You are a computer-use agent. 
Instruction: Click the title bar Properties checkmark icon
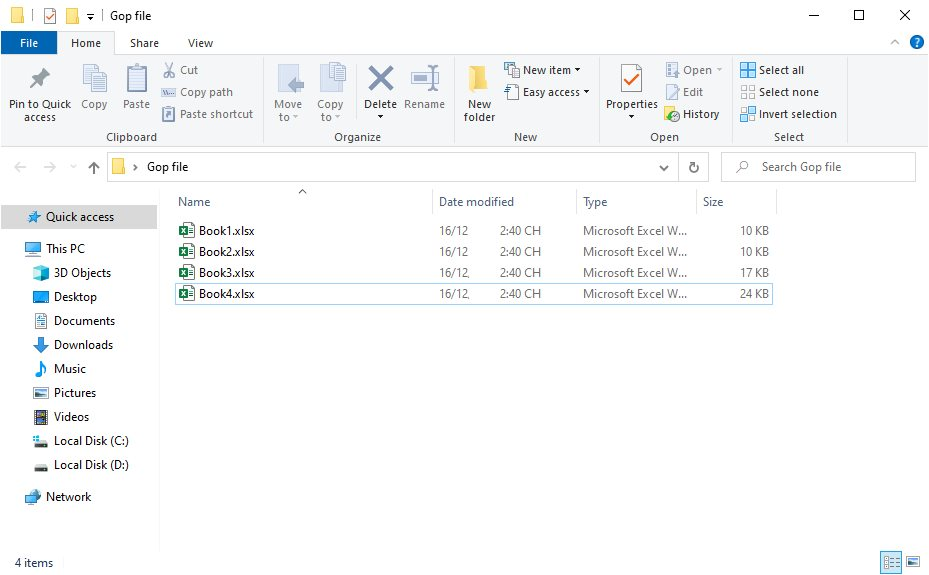pos(50,16)
